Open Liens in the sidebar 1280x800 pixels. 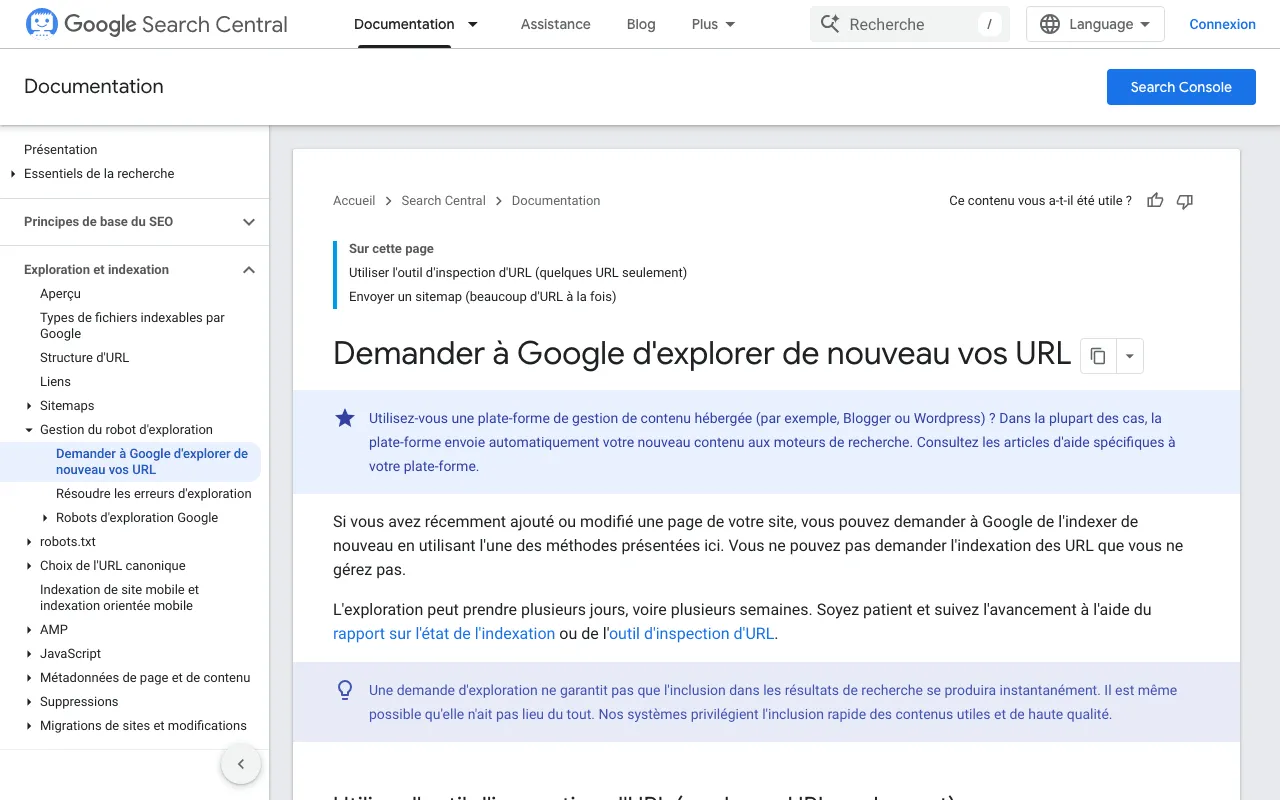(x=55, y=382)
